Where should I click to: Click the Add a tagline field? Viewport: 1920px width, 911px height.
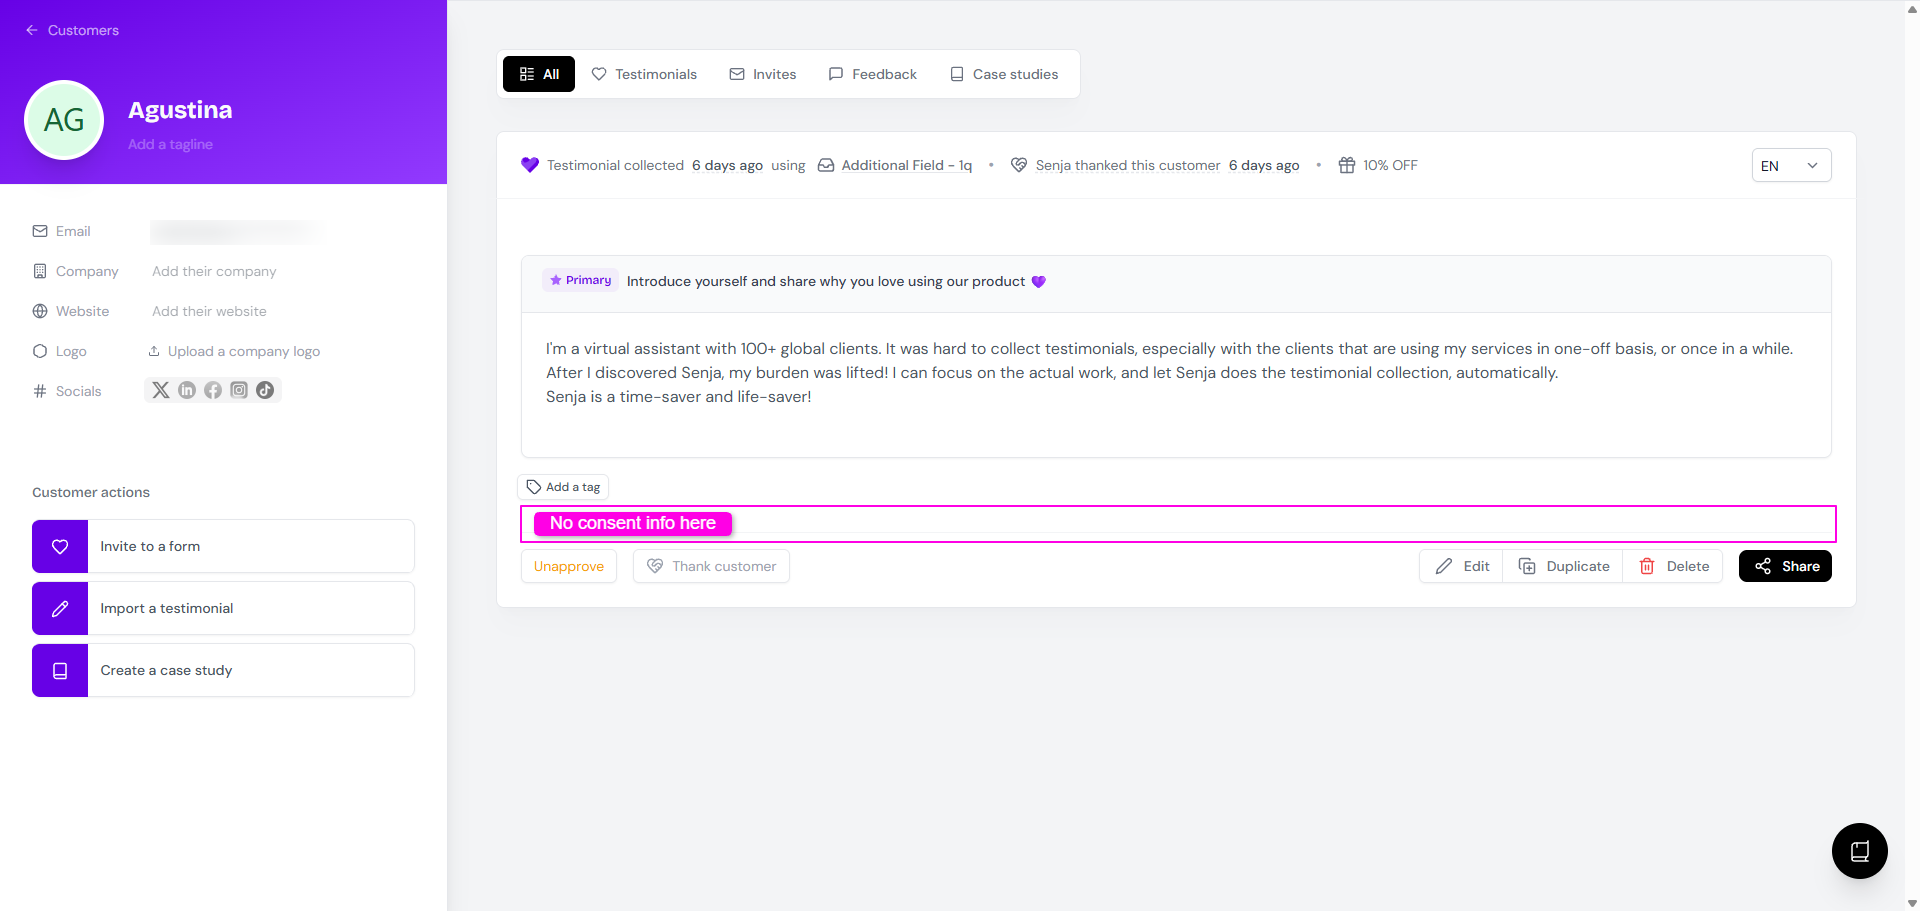tap(170, 144)
